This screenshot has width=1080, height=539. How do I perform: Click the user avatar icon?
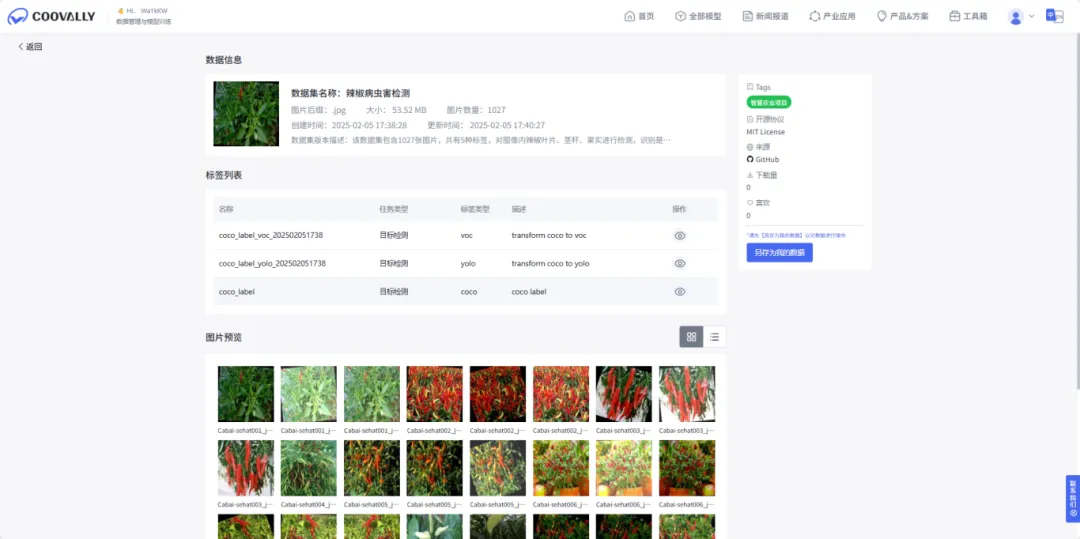(x=1015, y=17)
